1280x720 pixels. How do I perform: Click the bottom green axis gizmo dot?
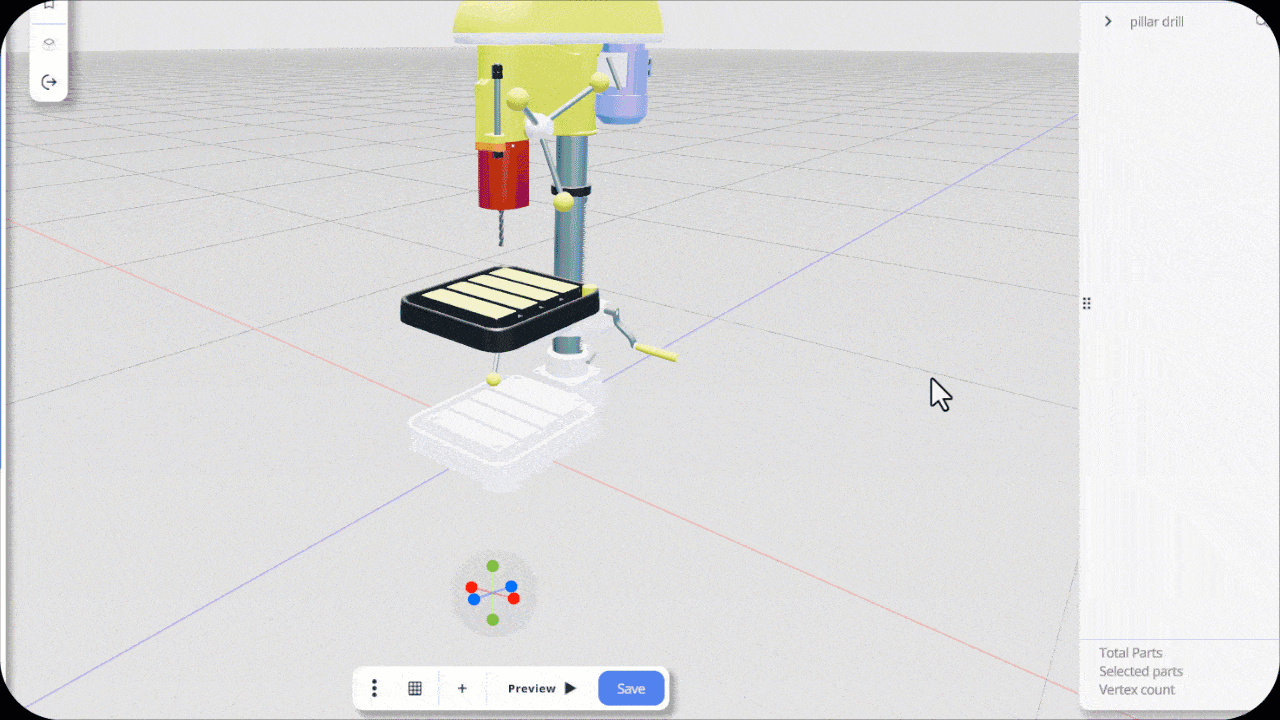493,620
